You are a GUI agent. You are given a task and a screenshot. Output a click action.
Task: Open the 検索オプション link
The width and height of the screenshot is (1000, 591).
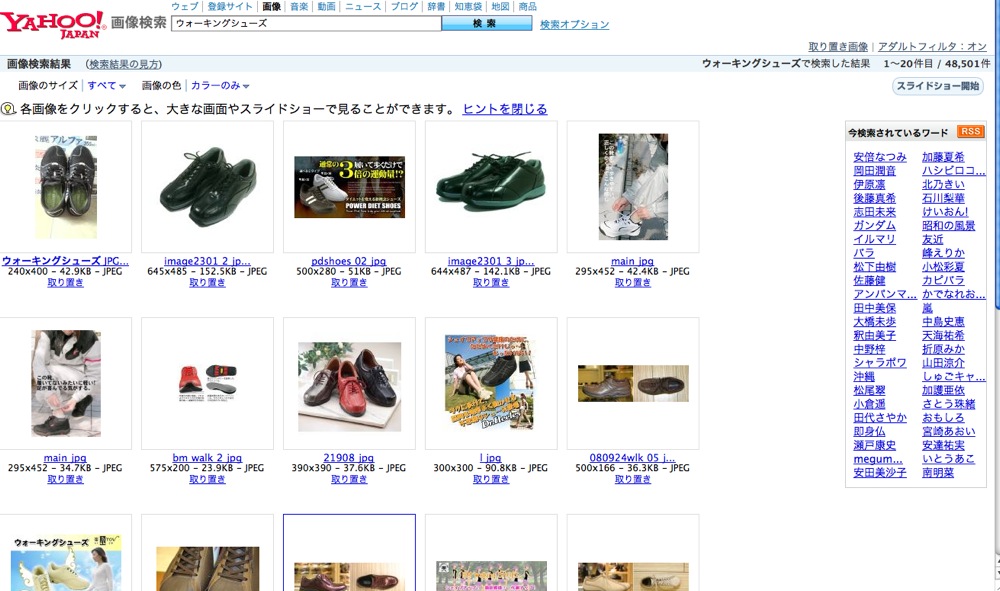[574, 24]
